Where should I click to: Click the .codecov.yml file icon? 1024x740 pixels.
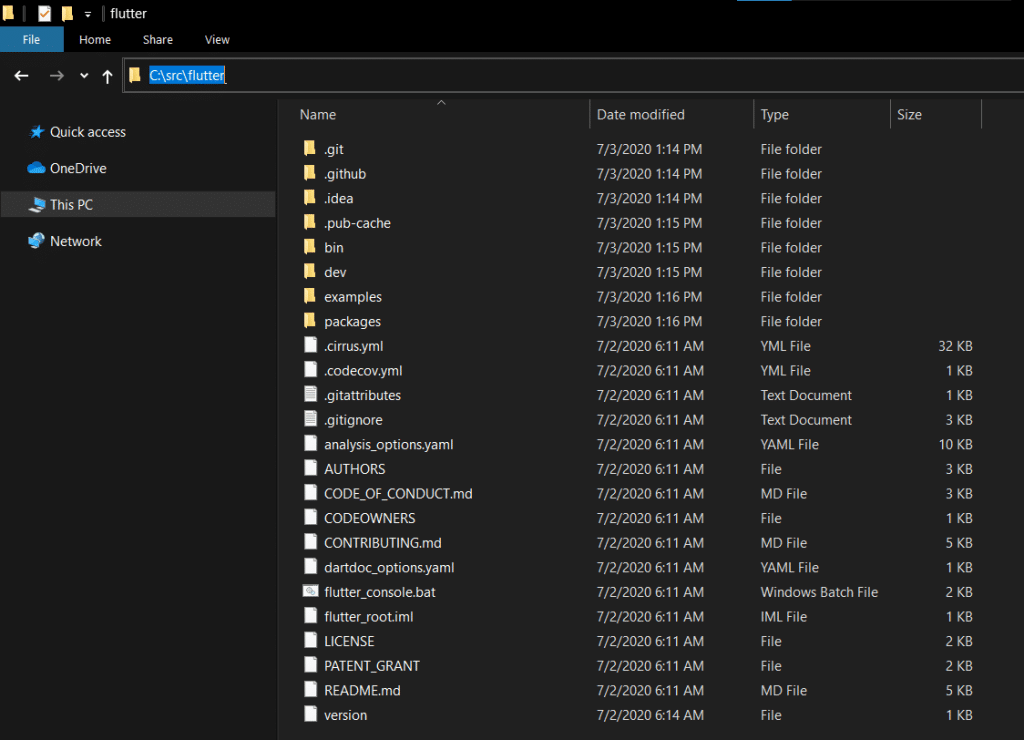pyautogui.click(x=310, y=370)
